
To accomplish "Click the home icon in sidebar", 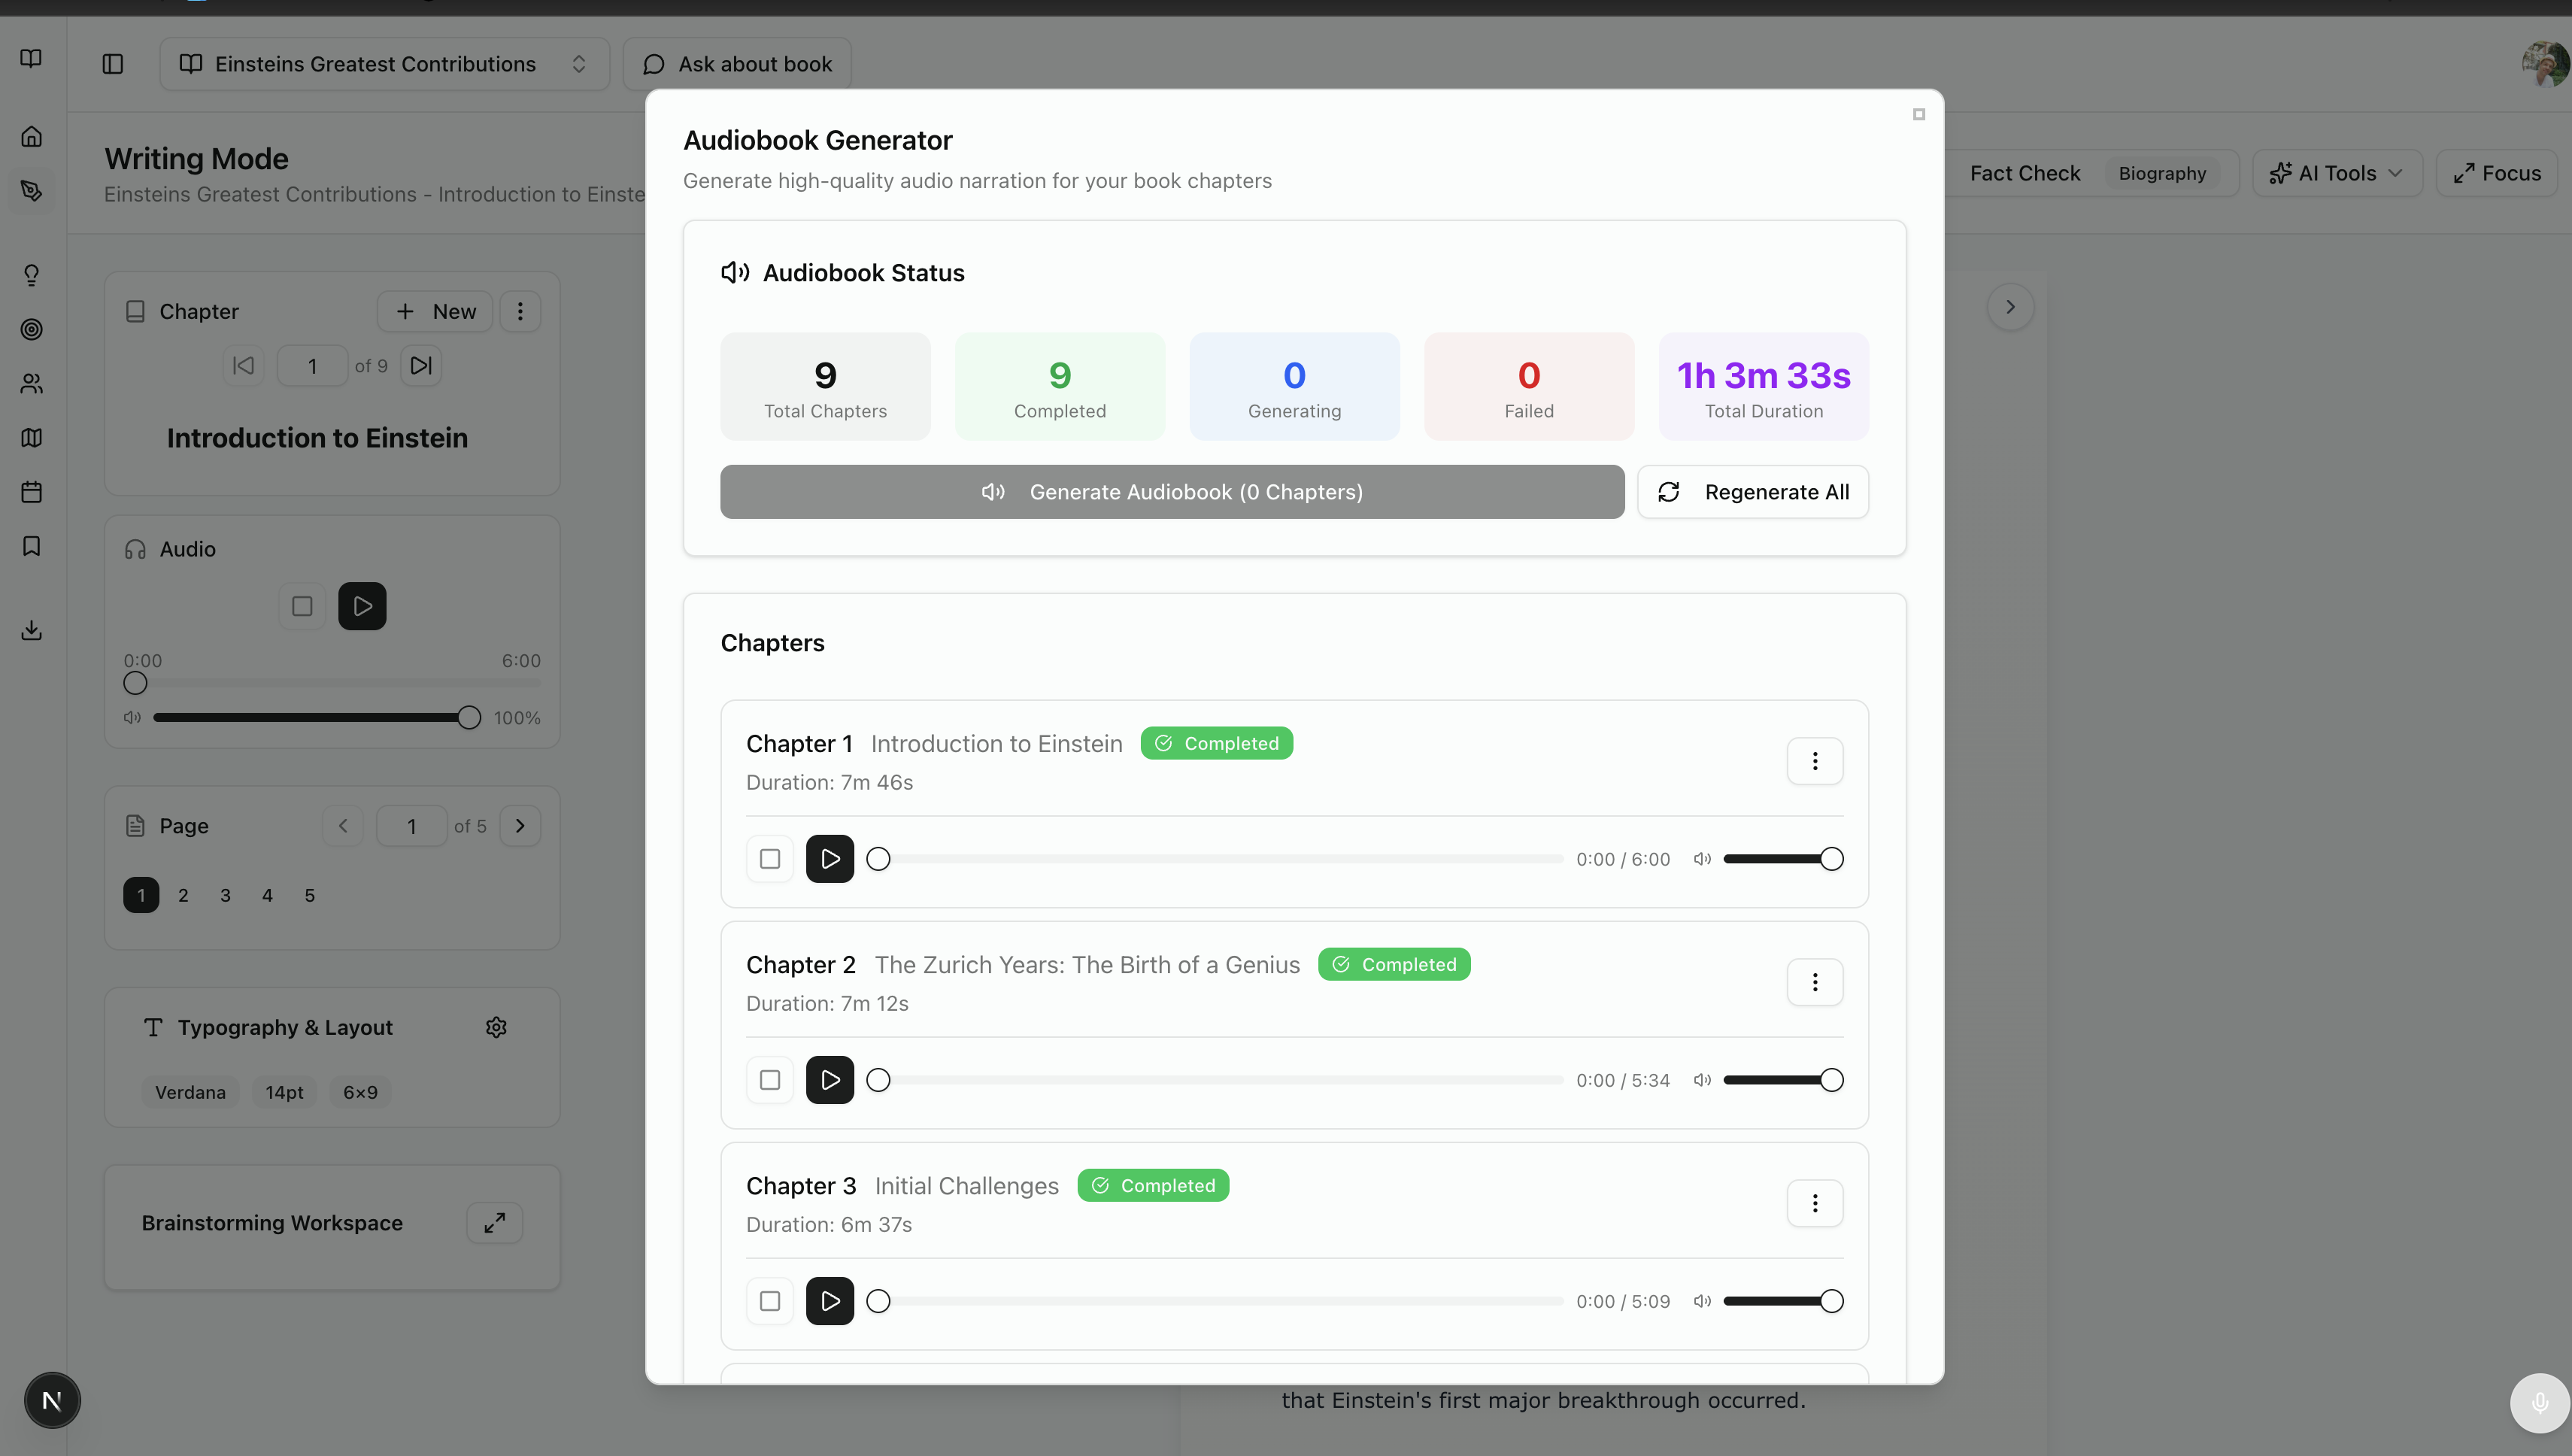I will click(x=32, y=136).
